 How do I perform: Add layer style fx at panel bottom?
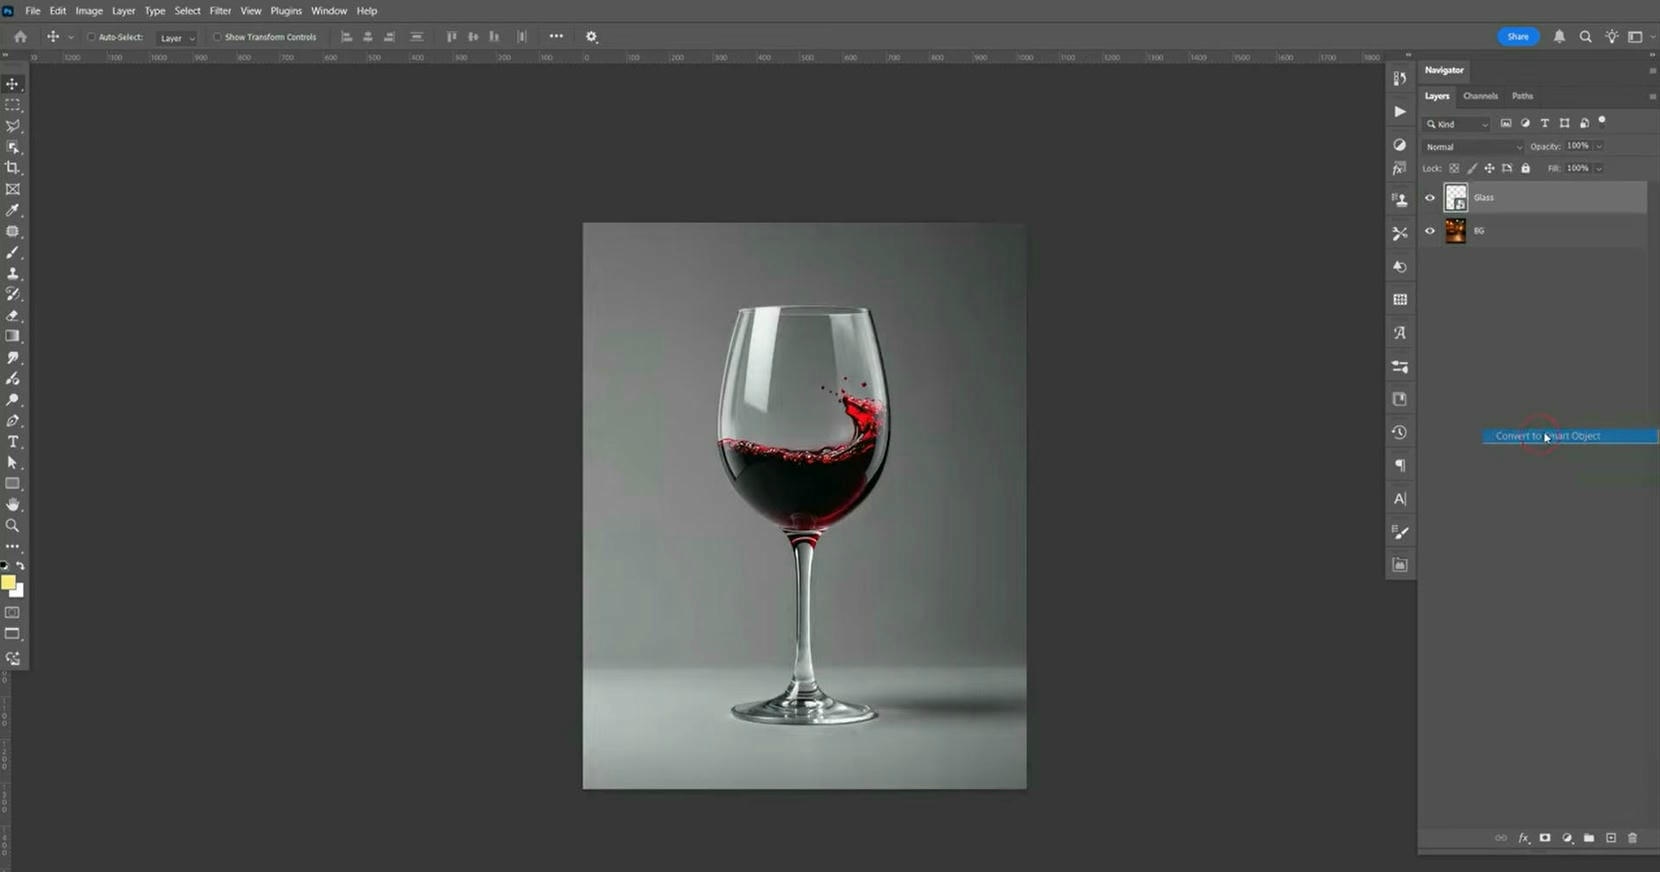[1523, 838]
